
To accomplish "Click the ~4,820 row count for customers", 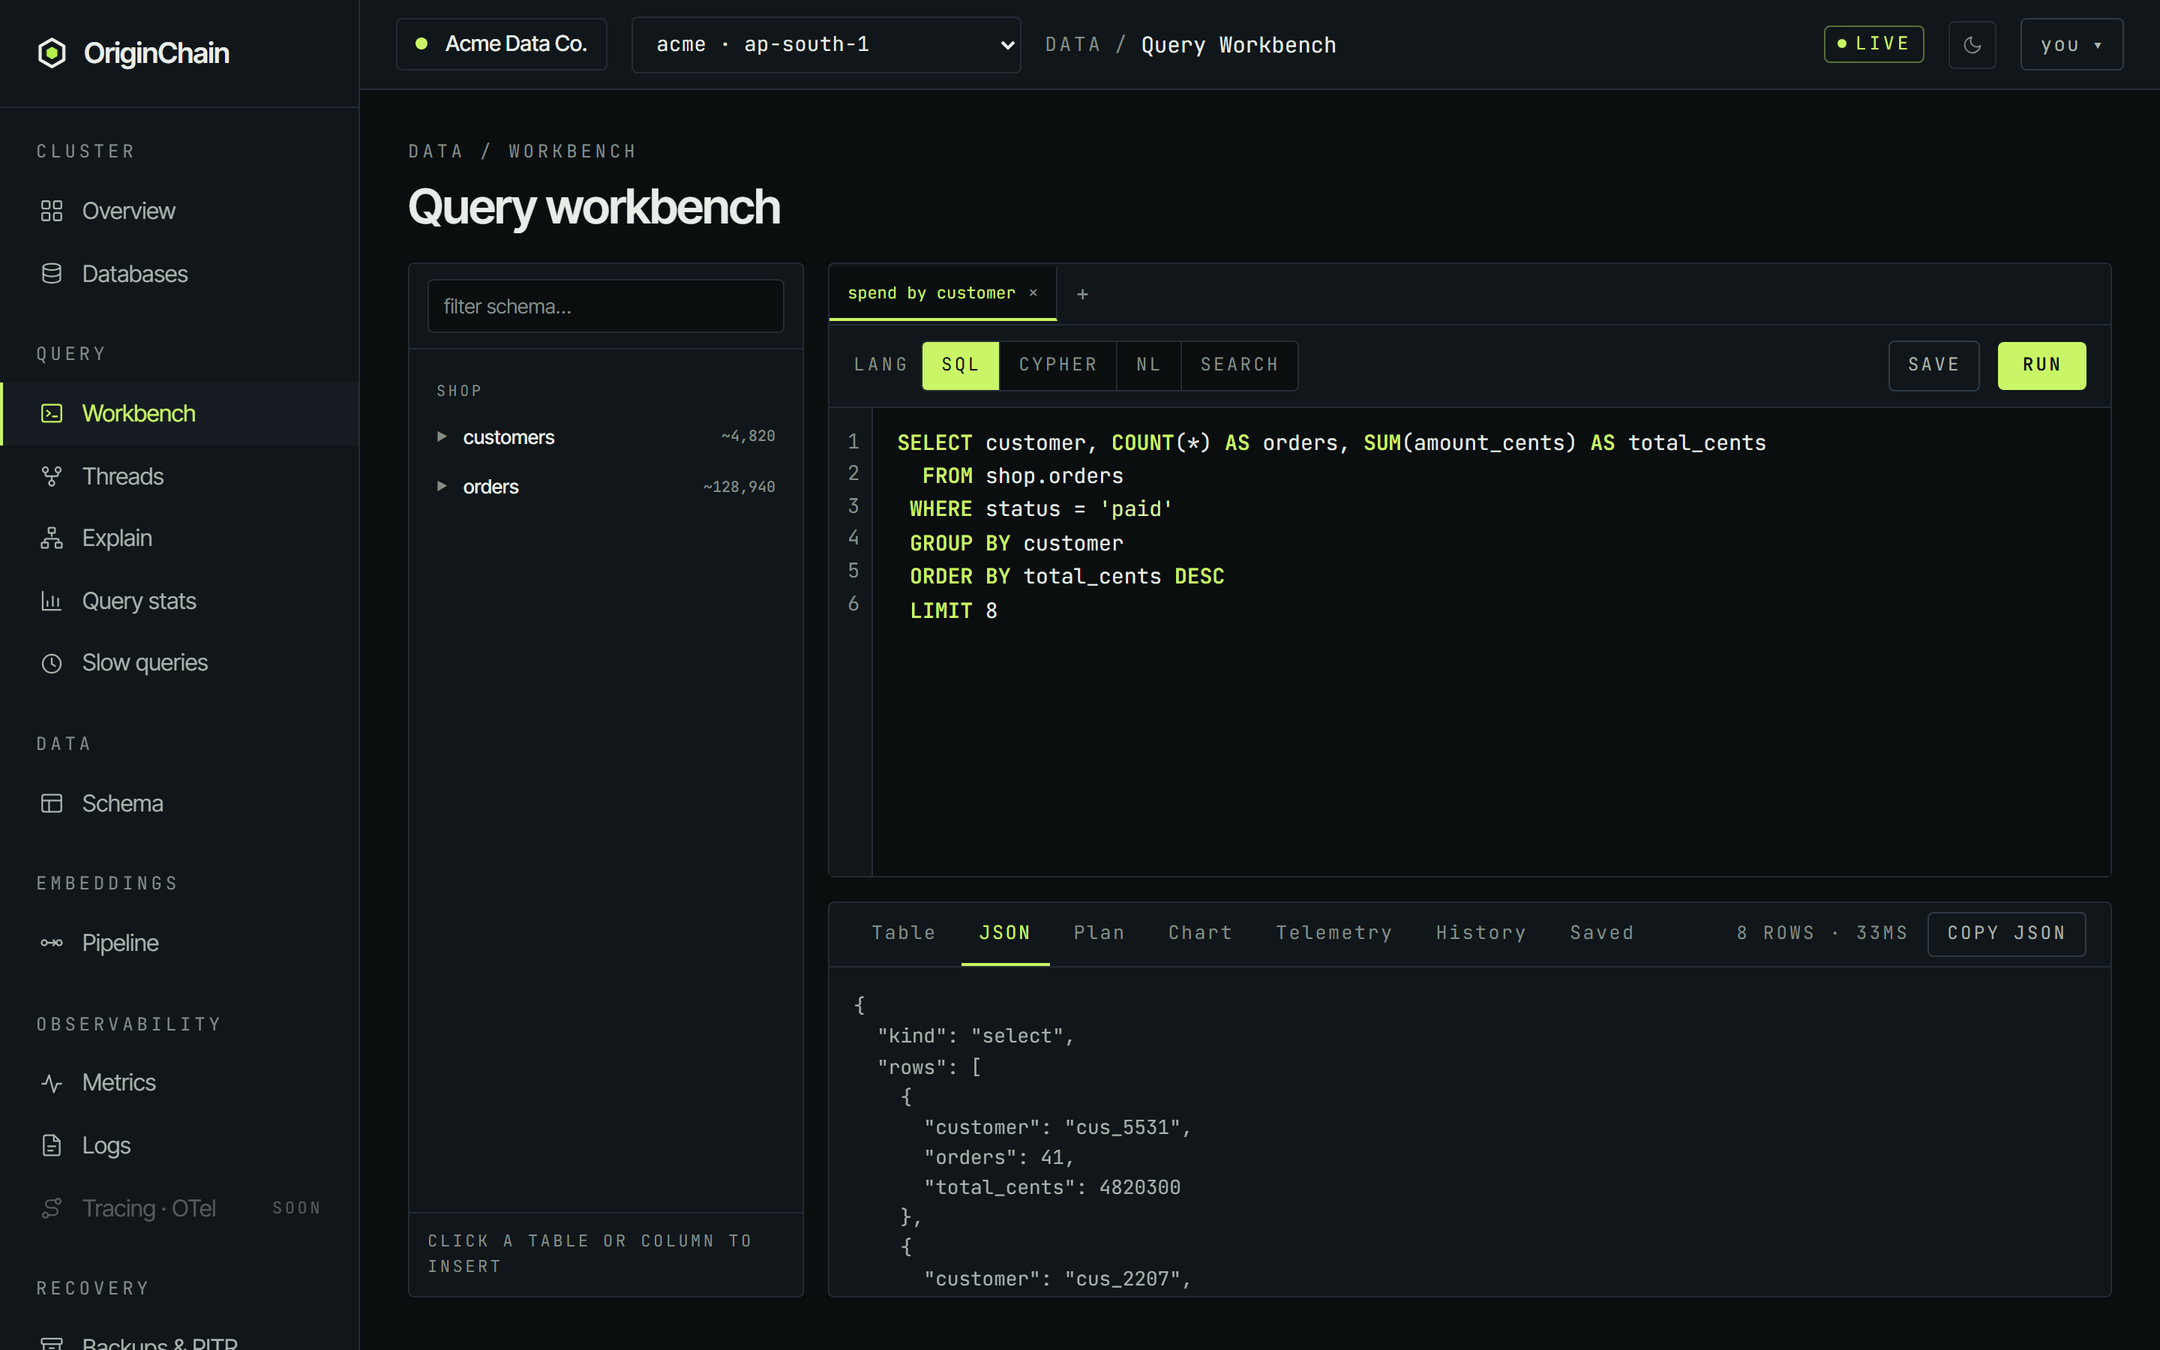I will (x=748, y=436).
